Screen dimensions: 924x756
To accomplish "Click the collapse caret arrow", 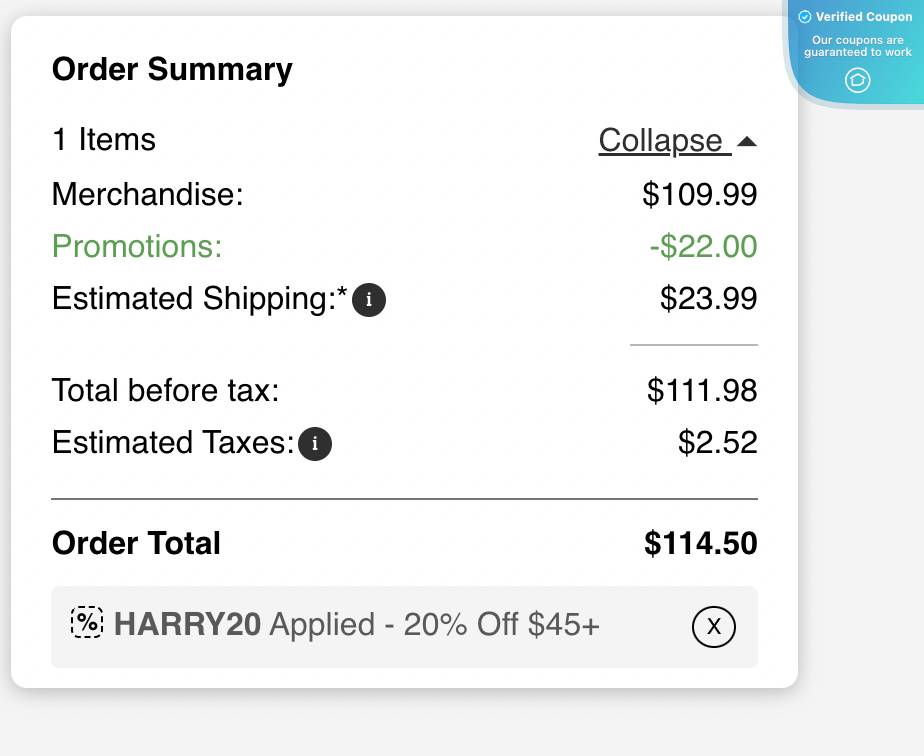I will tap(747, 141).
